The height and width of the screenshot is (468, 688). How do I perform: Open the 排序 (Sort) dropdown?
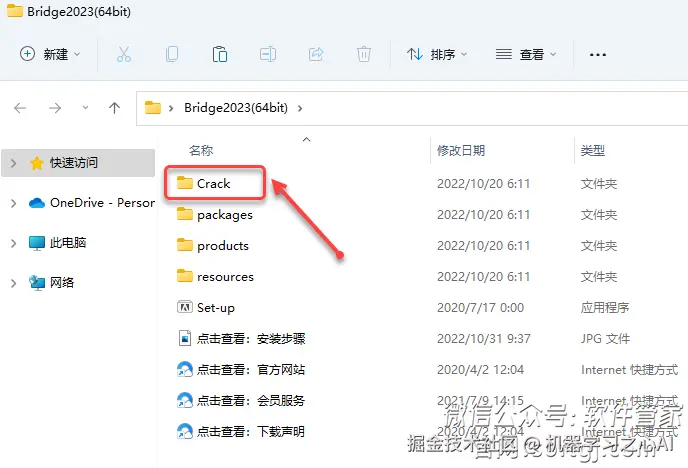(437, 54)
